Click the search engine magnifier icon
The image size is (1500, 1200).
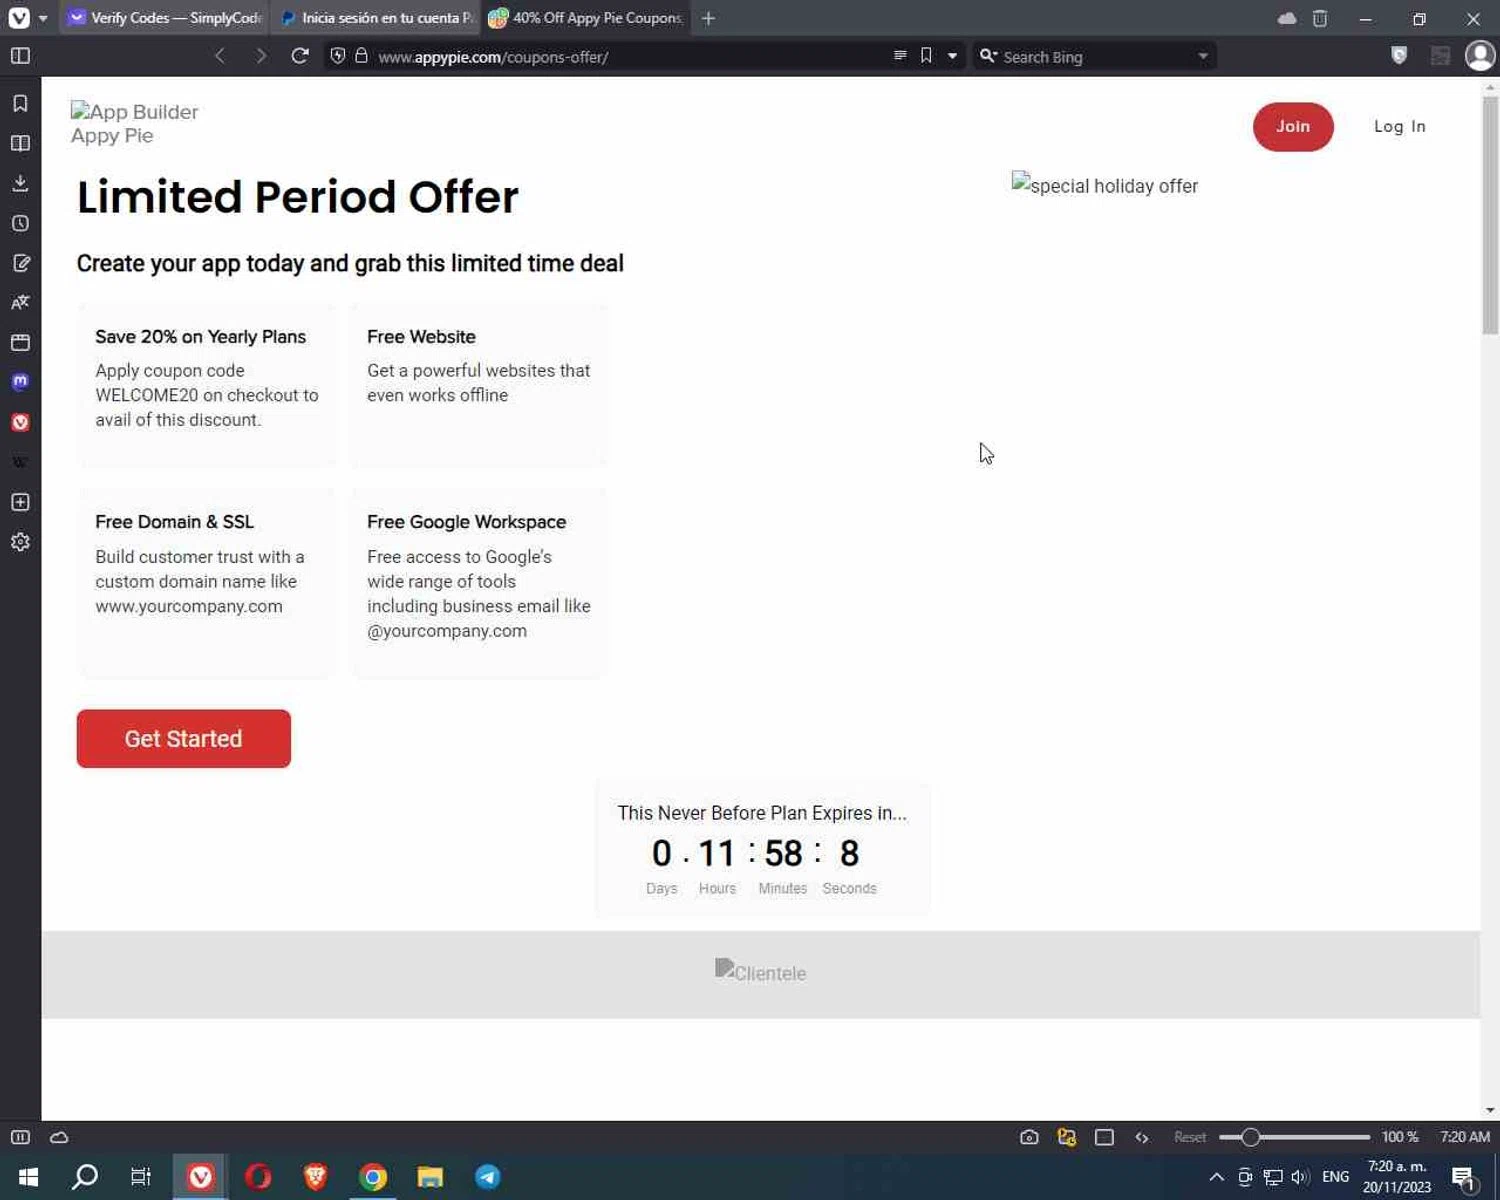[988, 56]
